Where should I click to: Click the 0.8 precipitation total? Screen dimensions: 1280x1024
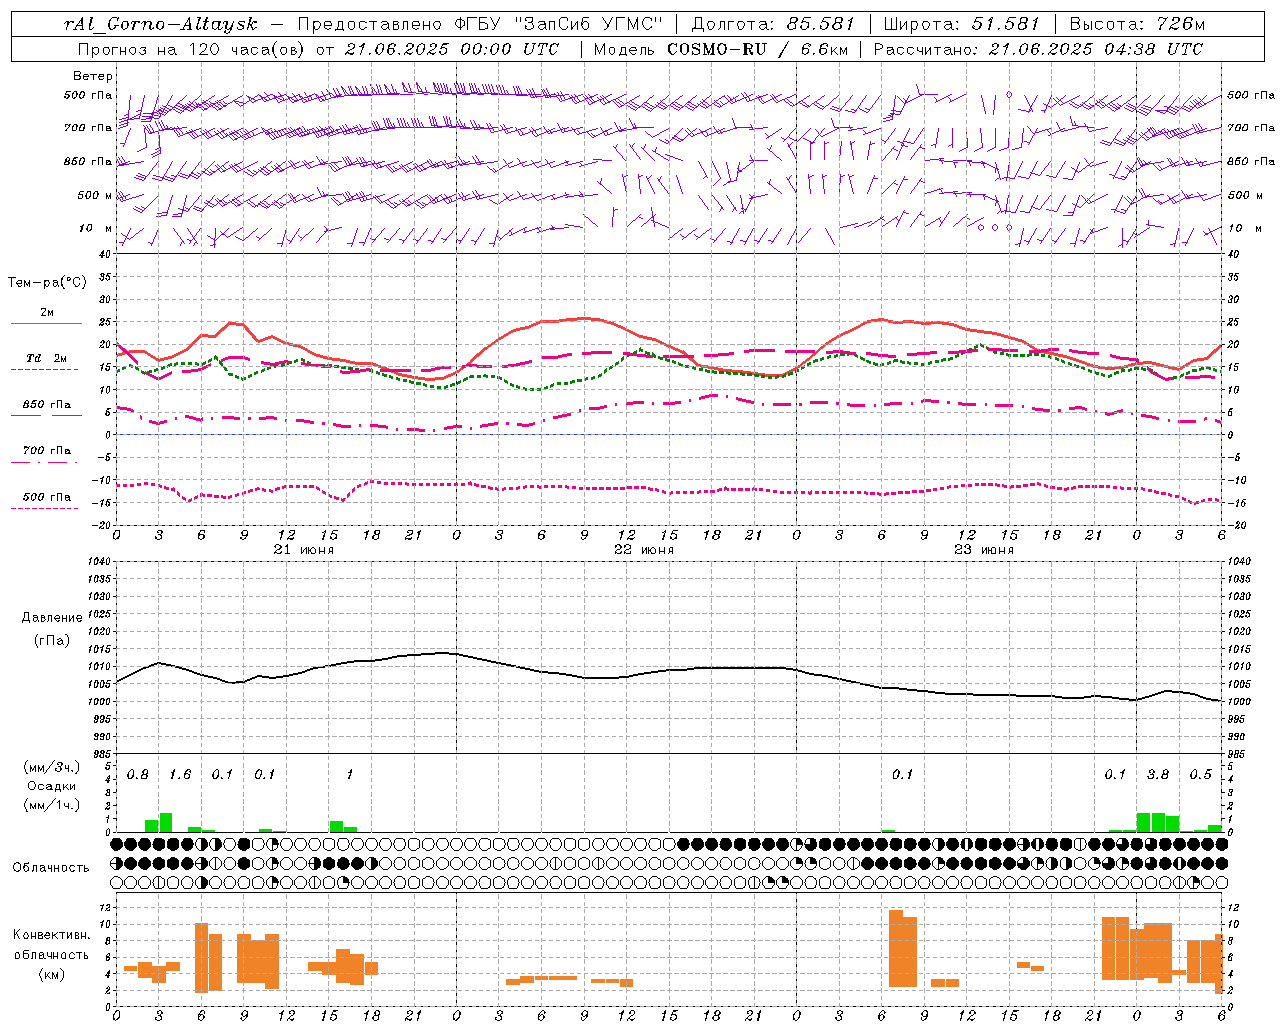[x=138, y=775]
